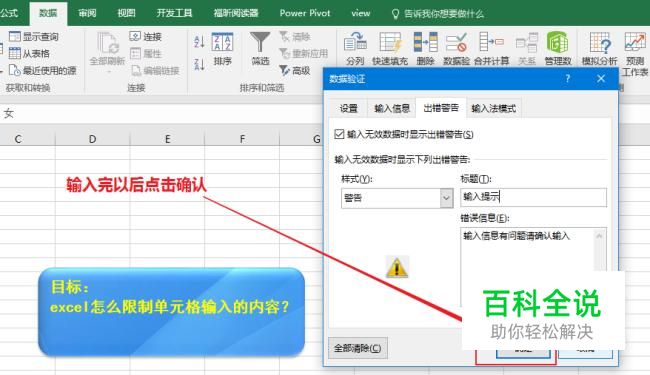
Task: Open the 开发工具 (Developer) ribbon tab
Action: click(174, 13)
